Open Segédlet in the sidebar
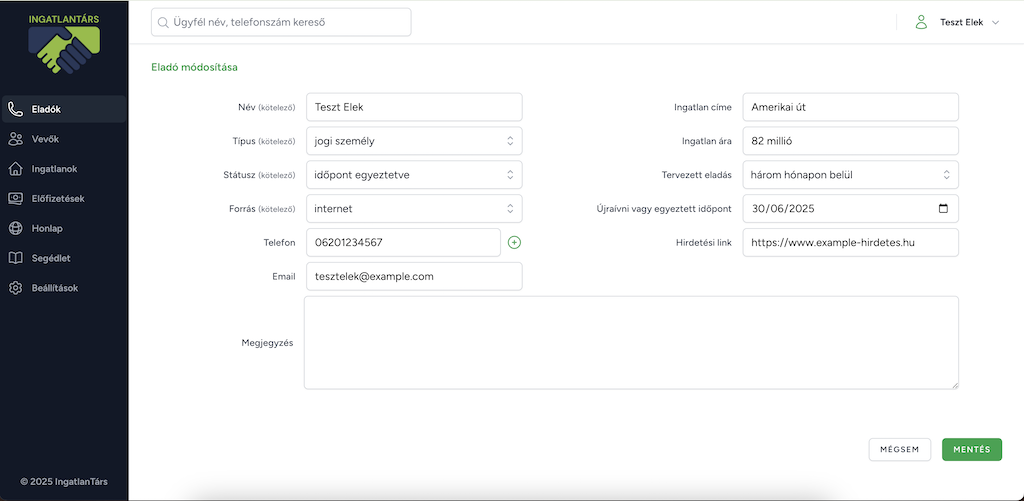 pyautogui.click(x=64, y=258)
